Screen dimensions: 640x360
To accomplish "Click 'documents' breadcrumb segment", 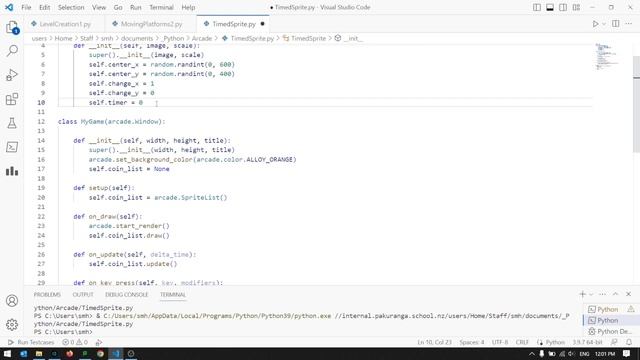I will (137, 38).
